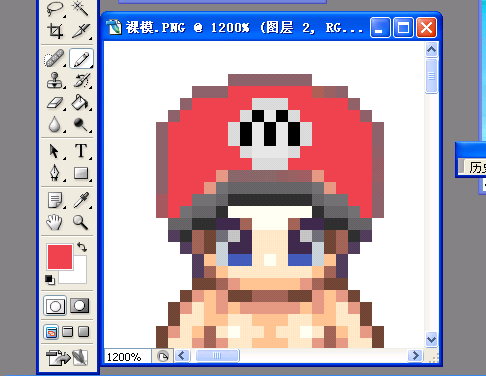Select the Notes tool
The image size is (486, 376).
coord(55,200)
